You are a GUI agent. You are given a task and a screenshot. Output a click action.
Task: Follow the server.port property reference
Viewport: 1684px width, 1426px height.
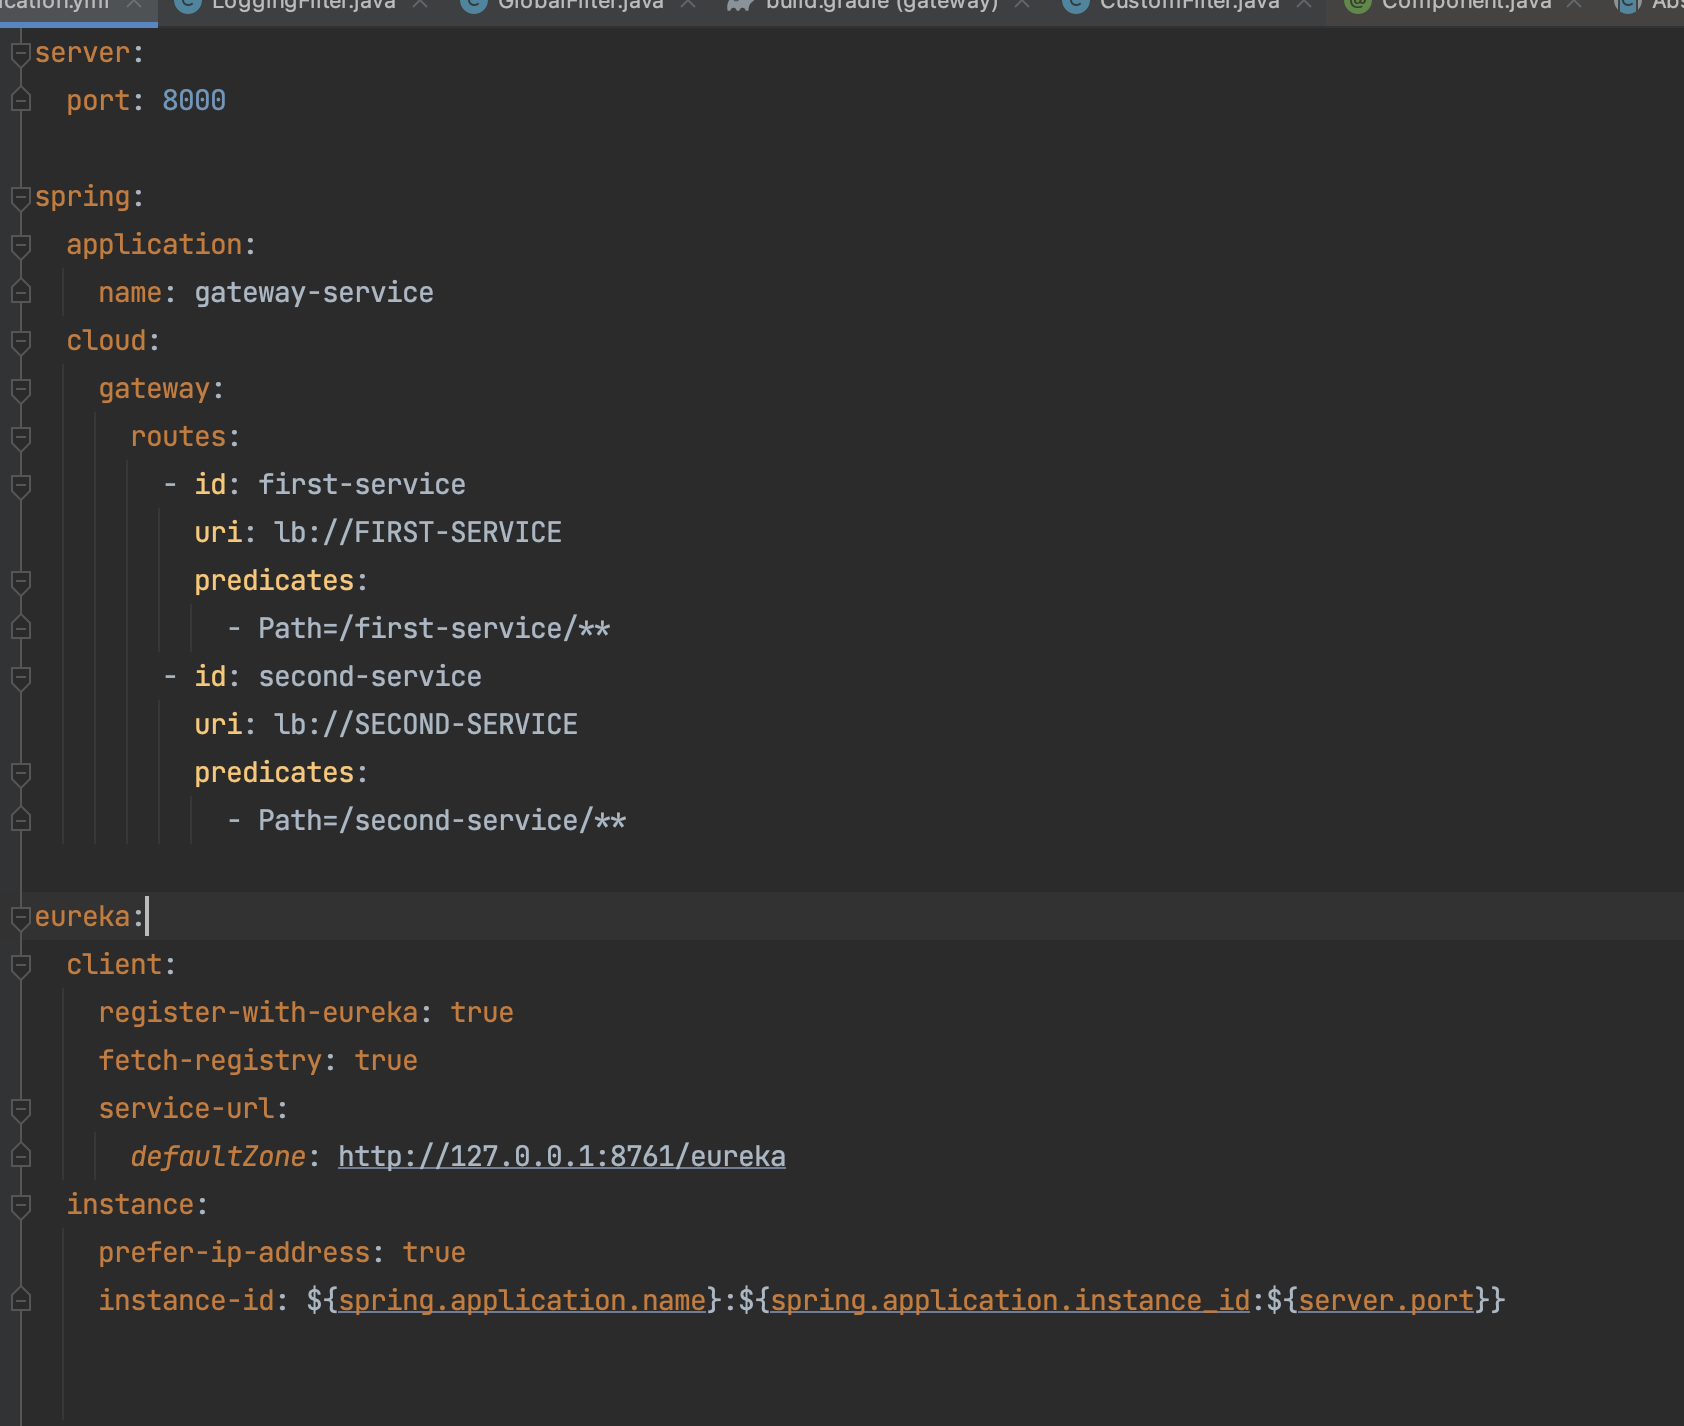coord(1386,1301)
